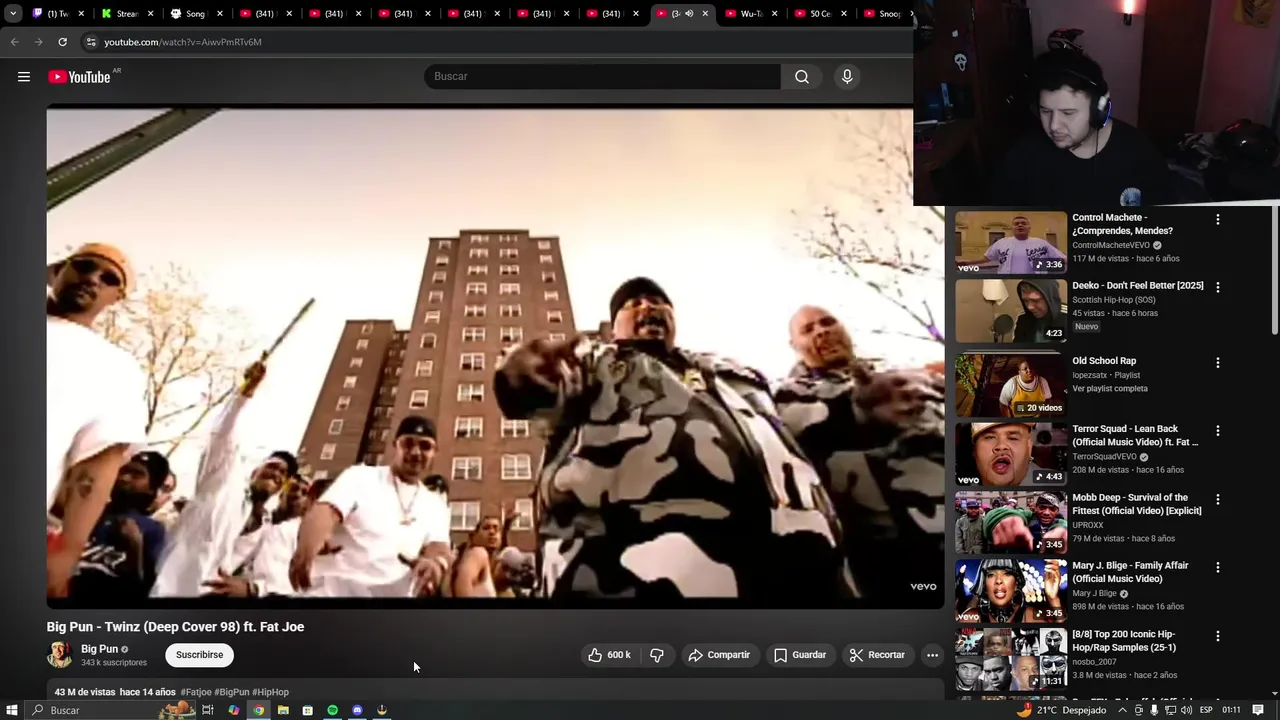Switch to the Snoop tab
Screen dimensions: 1280x720
[x=886, y=14]
